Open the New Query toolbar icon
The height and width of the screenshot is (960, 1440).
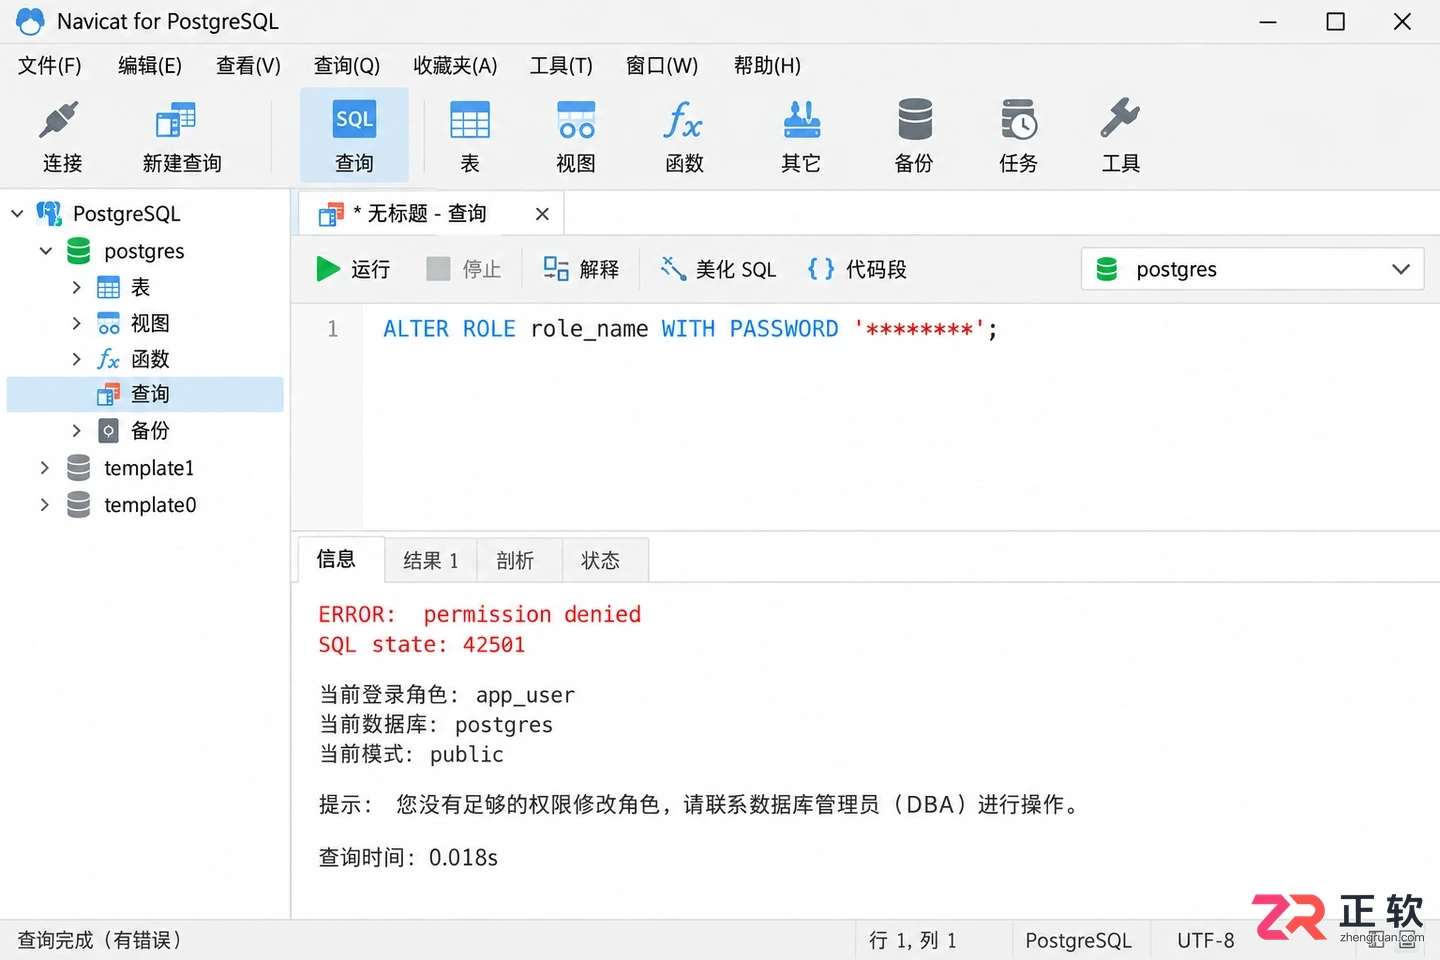176,121
